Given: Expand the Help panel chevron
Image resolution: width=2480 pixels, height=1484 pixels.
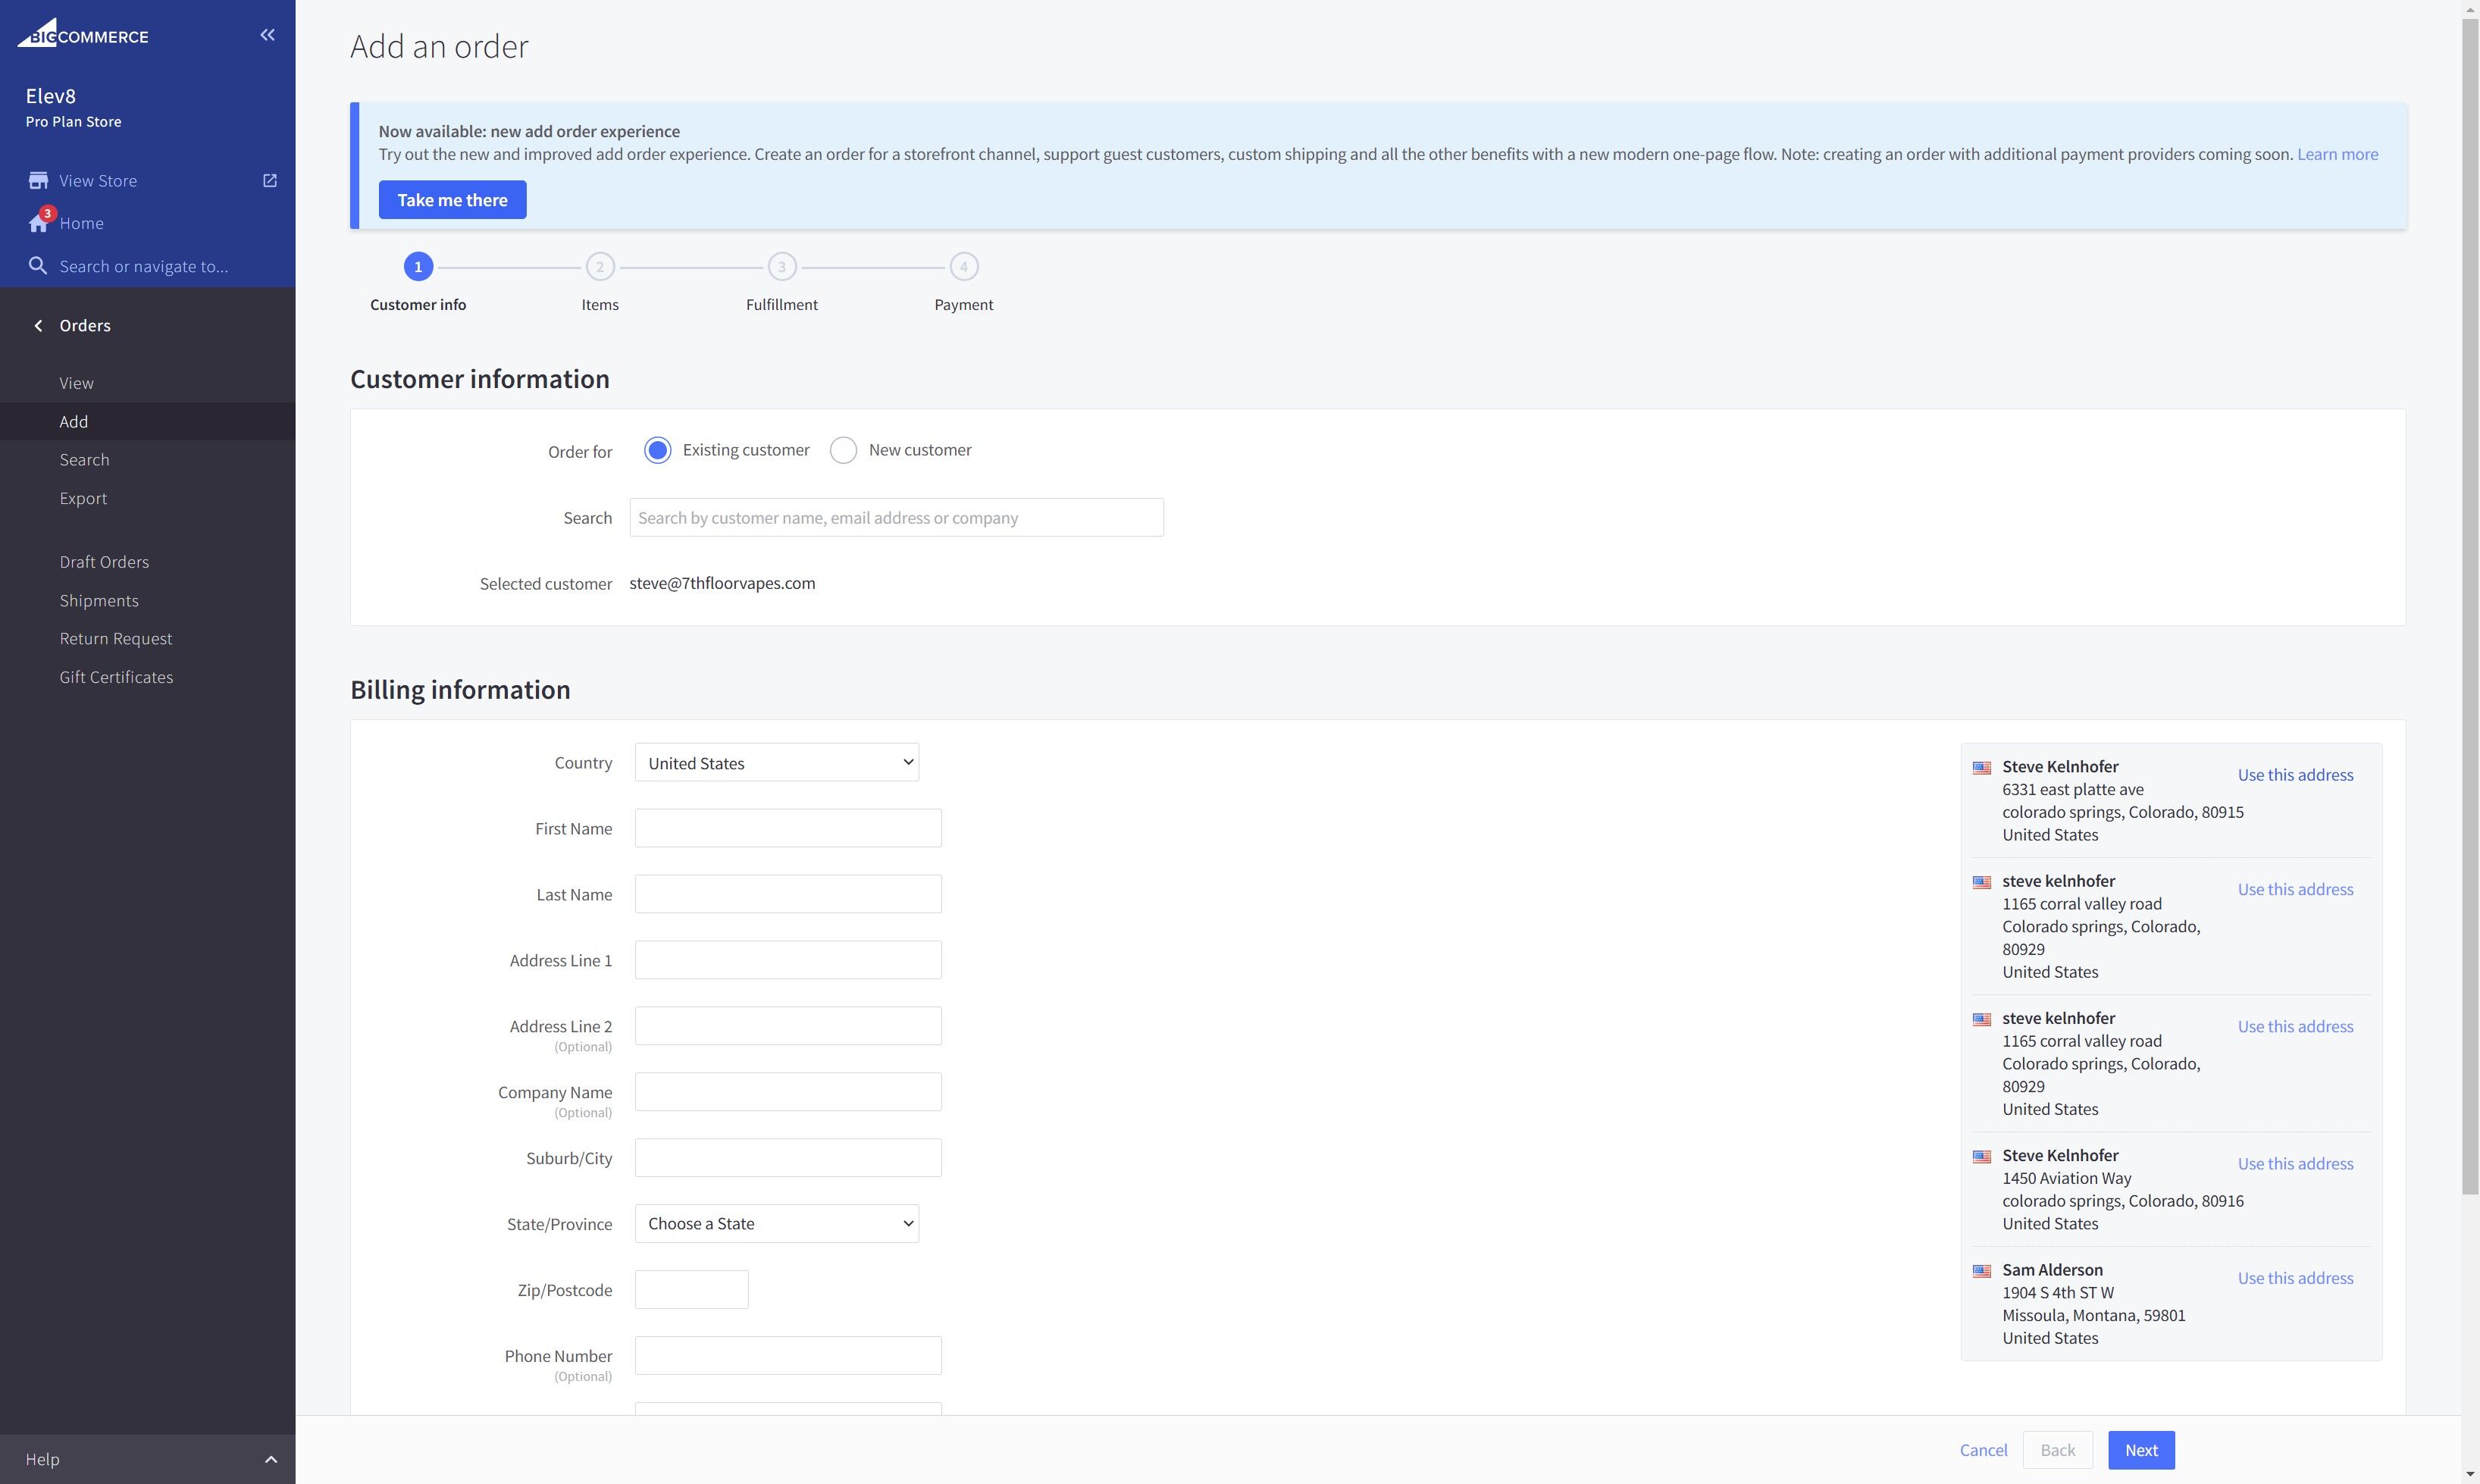Looking at the screenshot, I should [270, 1460].
